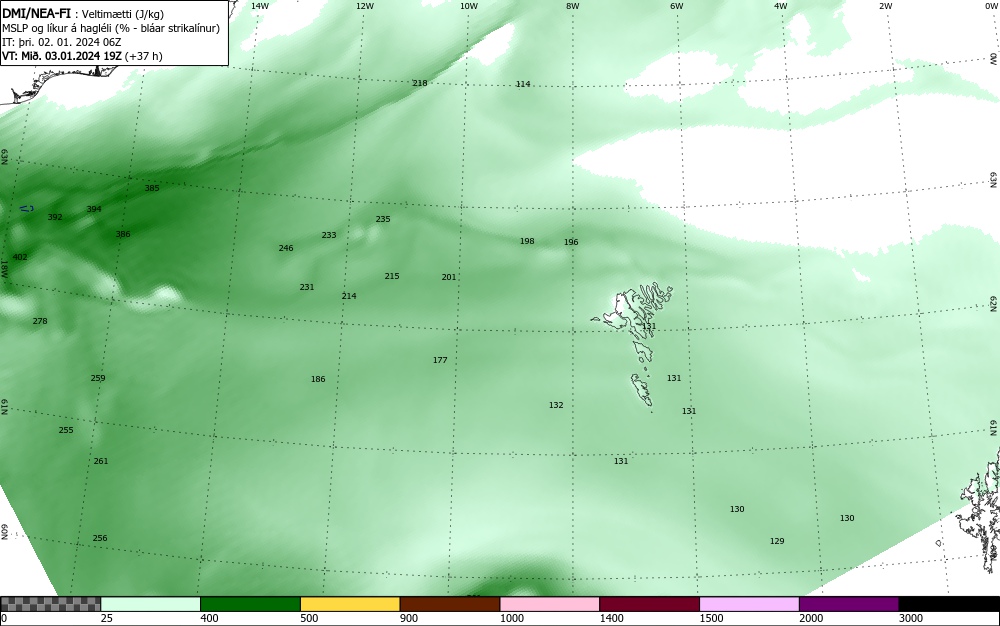This screenshot has width=1000, height=626.
Task: Click the map value "394"
Action: coord(94,209)
